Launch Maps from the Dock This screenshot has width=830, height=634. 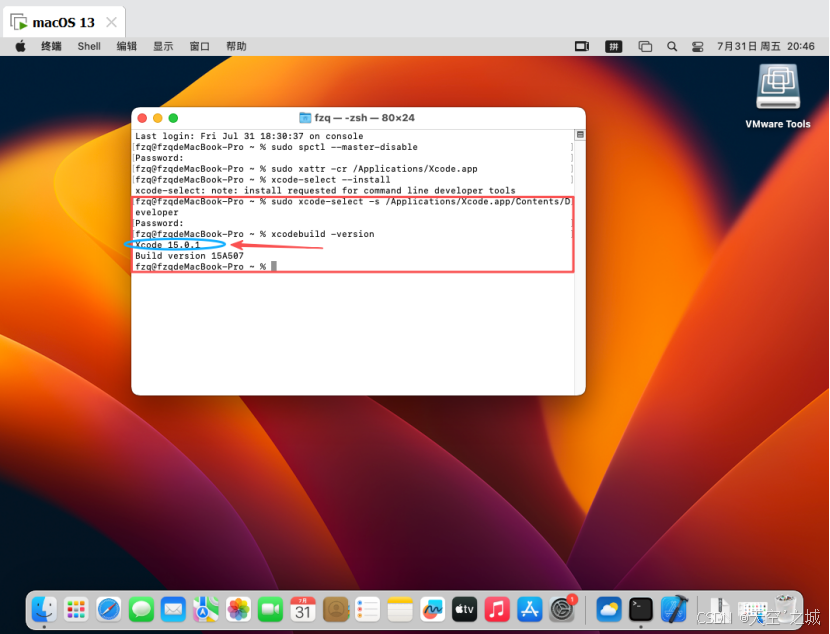[206, 610]
